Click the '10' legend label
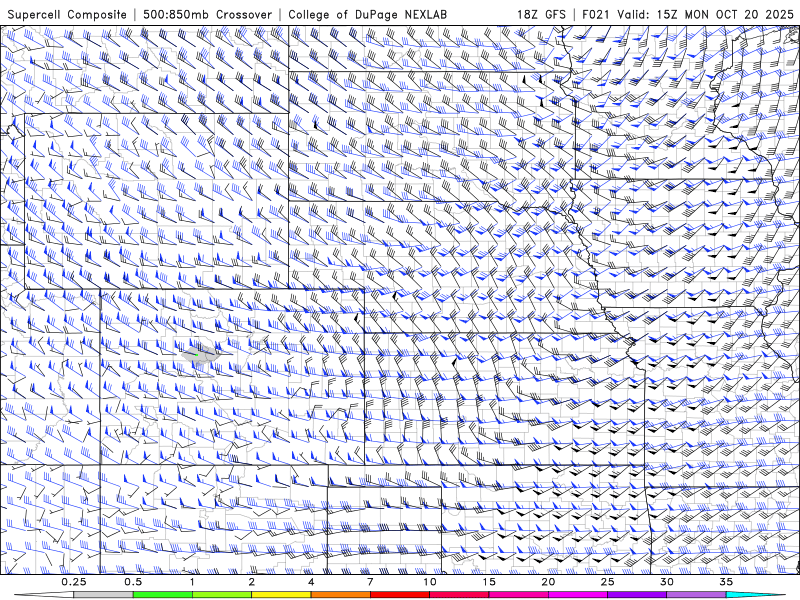 430,582
